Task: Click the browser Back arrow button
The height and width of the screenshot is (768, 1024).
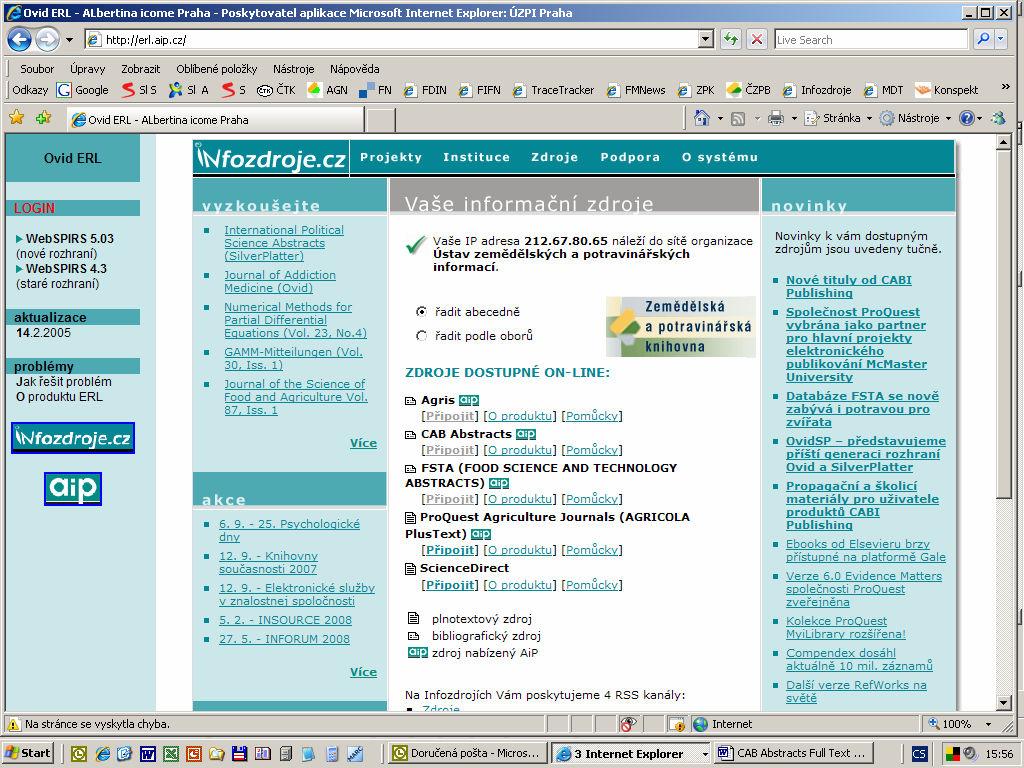Action: click(x=19, y=40)
